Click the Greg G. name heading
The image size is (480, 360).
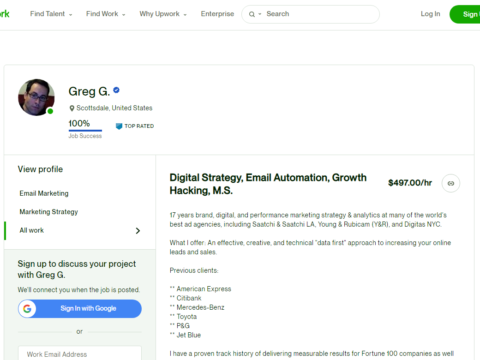[89, 91]
